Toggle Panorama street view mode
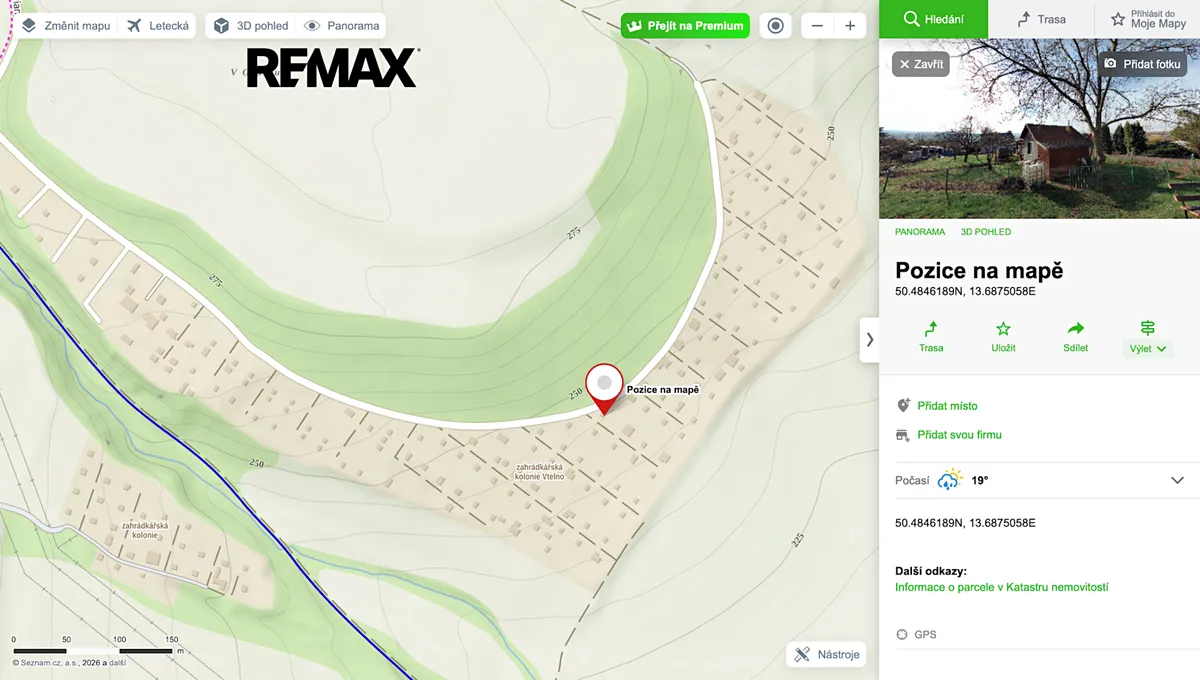Screen dimensions: 1200x680 click(x=341, y=26)
